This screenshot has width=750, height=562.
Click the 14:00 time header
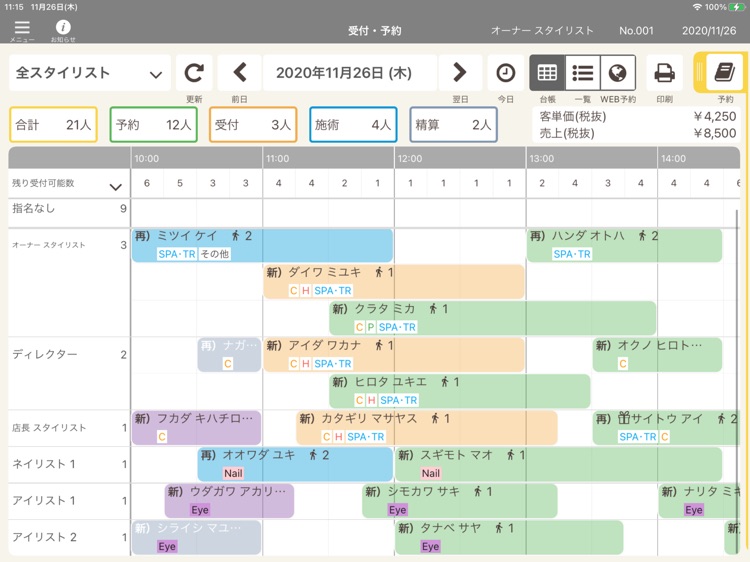tap(673, 158)
